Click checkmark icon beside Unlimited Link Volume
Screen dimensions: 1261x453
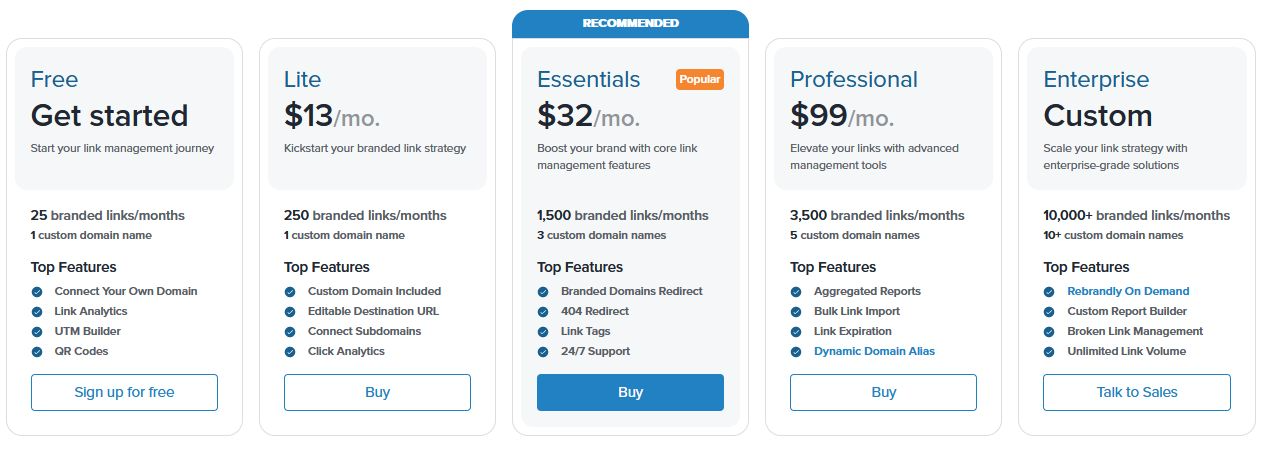1049,352
